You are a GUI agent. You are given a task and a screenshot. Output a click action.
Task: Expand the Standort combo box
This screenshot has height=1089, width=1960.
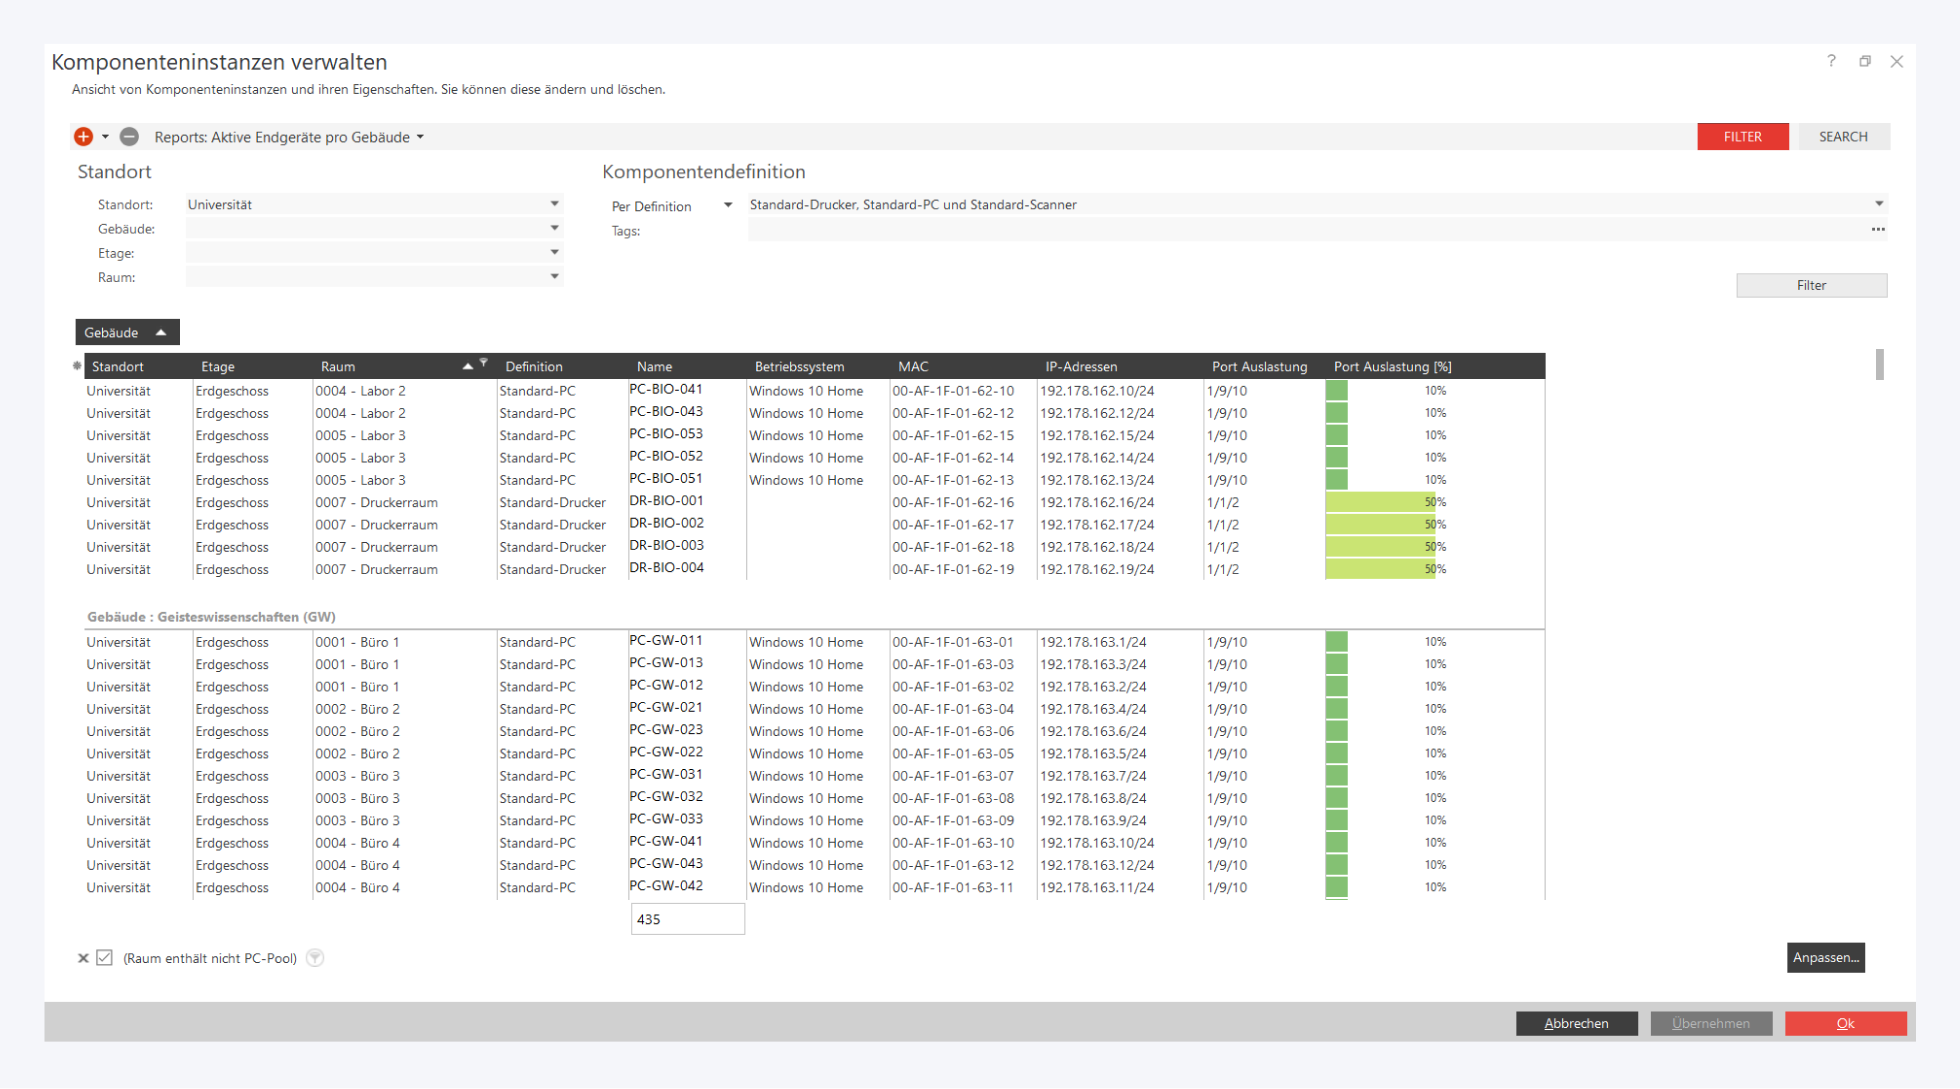click(x=554, y=204)
